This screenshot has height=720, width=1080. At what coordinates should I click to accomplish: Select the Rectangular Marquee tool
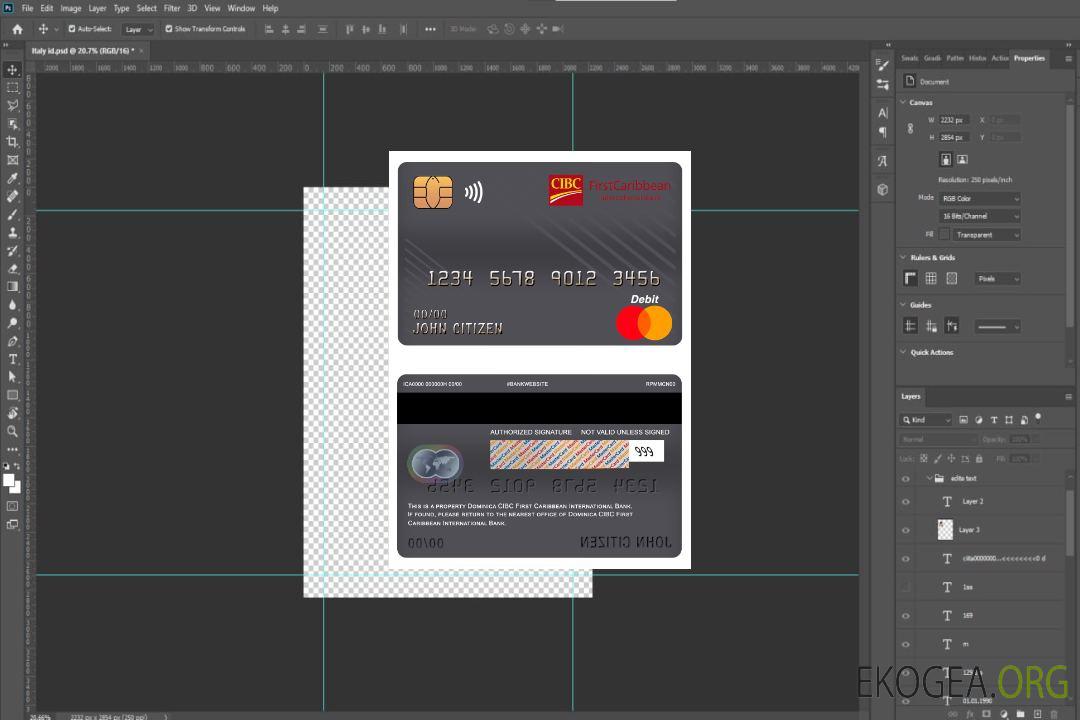tap(13, 87)
